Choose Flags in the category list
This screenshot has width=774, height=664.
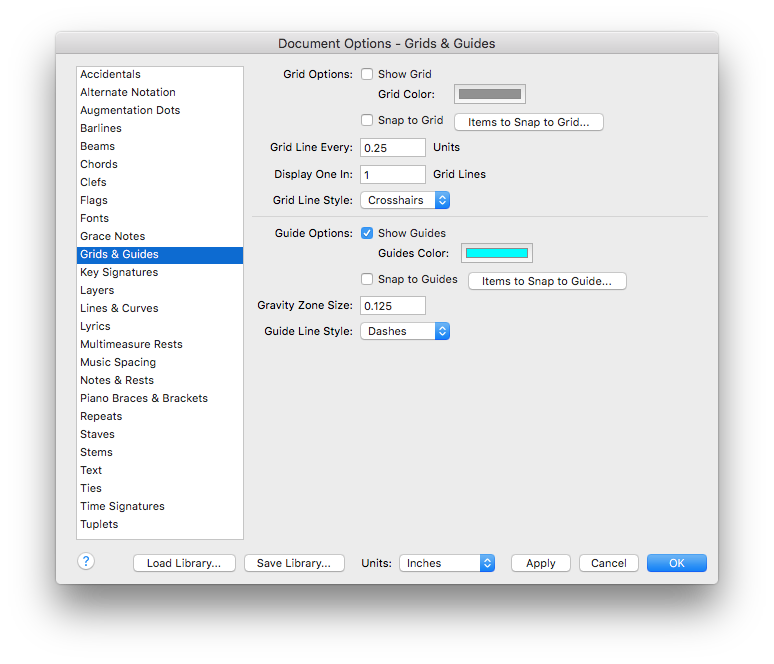(159, 200)
